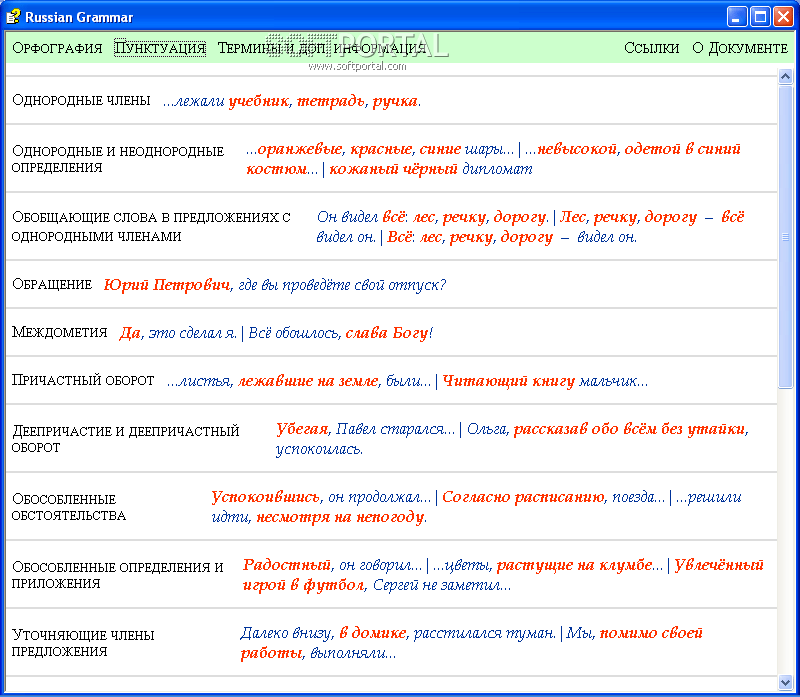The height and width of the screenshot is (697, 800).
Task: Click example 'Юрий Петрович'
Action: (167, 284)
